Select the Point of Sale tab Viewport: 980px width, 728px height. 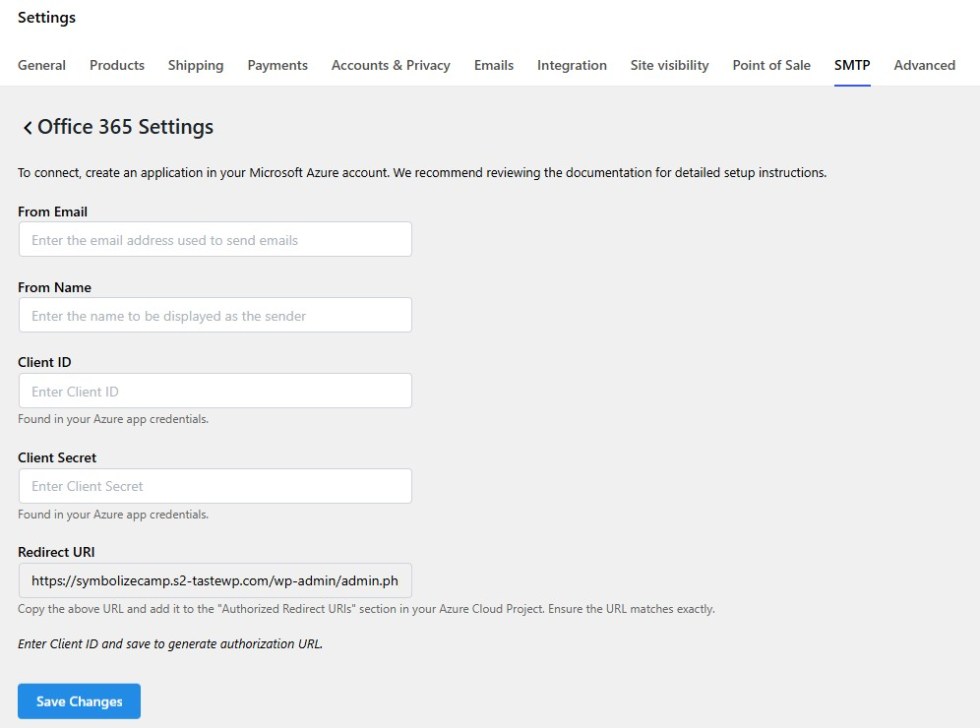point(772,65)
